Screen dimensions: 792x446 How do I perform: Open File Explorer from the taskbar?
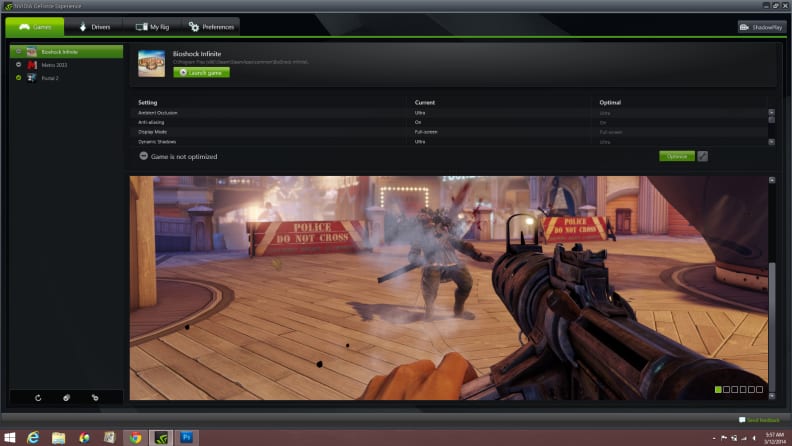59,437
